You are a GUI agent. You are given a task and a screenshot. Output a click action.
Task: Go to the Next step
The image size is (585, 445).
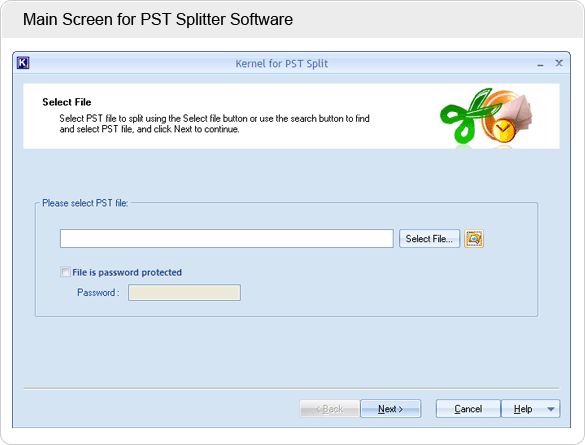pos(391,409)
